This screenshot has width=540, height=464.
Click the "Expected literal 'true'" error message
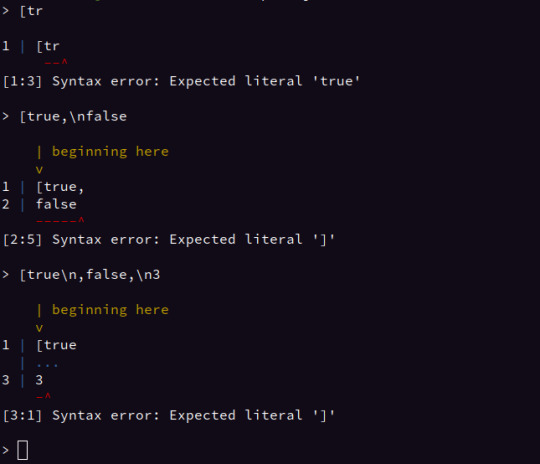(264, 81)
